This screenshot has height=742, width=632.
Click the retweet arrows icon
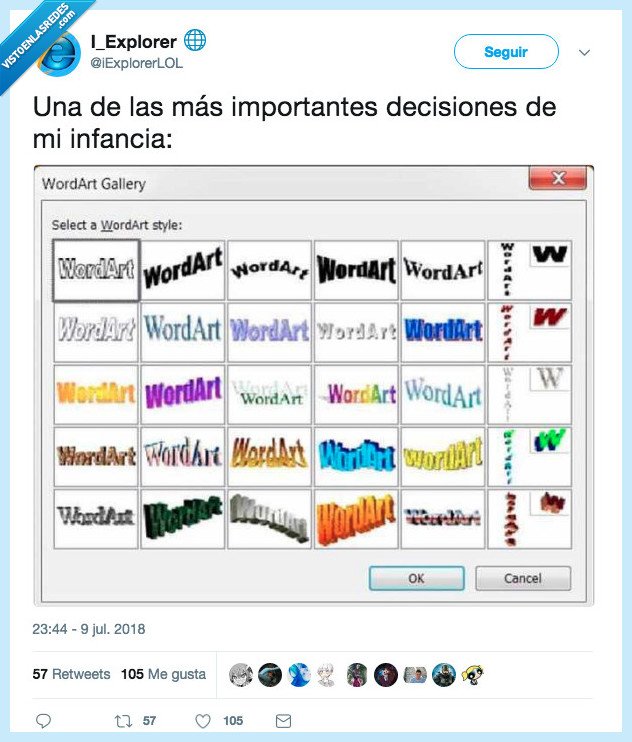pos(126,720)
